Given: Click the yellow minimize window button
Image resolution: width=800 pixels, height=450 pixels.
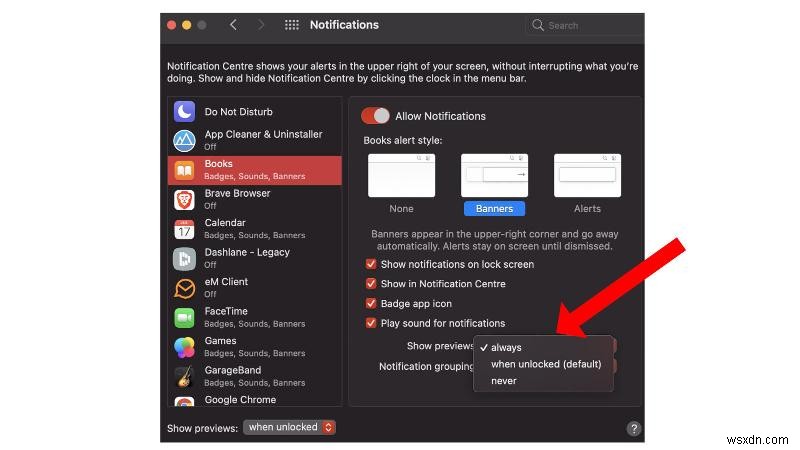Looking at the screenshot, I should pyautogui.click(x=187, y=25).
